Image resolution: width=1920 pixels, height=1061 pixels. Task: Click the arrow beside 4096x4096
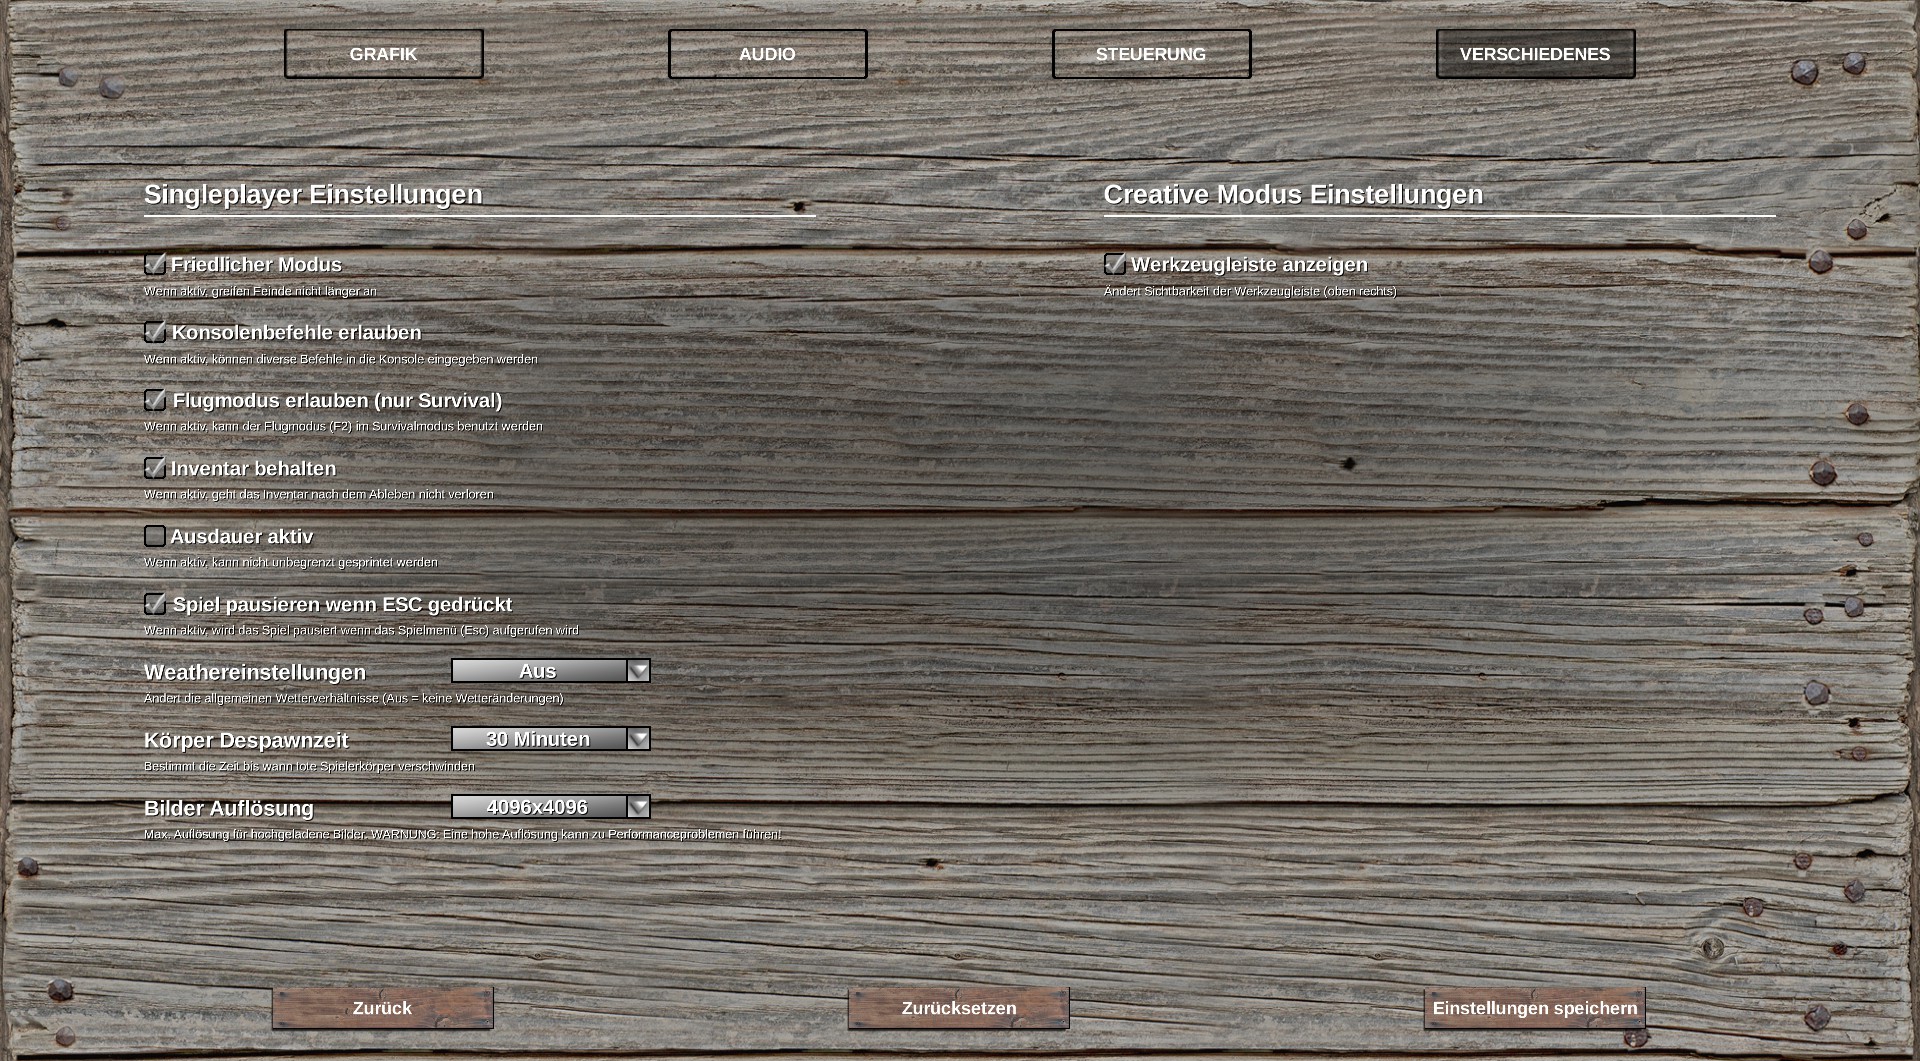pos(638,807)
